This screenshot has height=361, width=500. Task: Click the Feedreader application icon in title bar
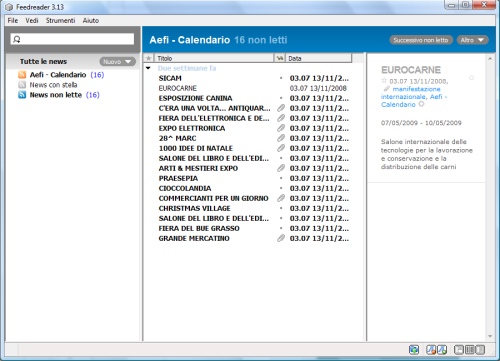[9, 7]
